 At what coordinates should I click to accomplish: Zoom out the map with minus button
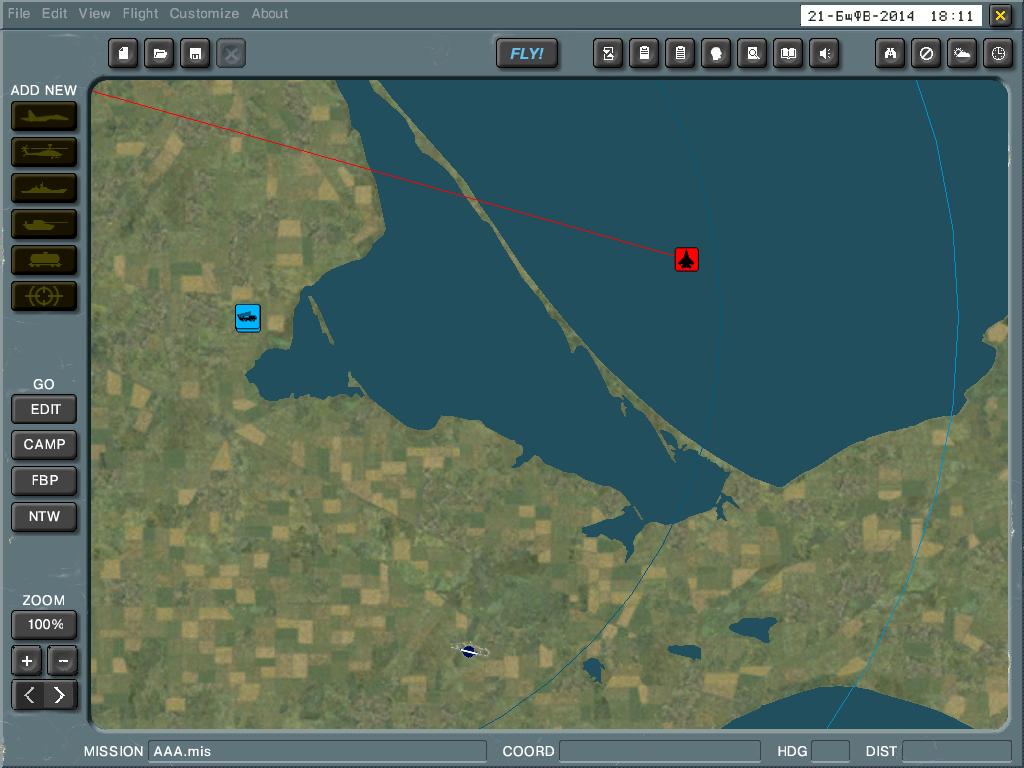[x=63, y=661]
